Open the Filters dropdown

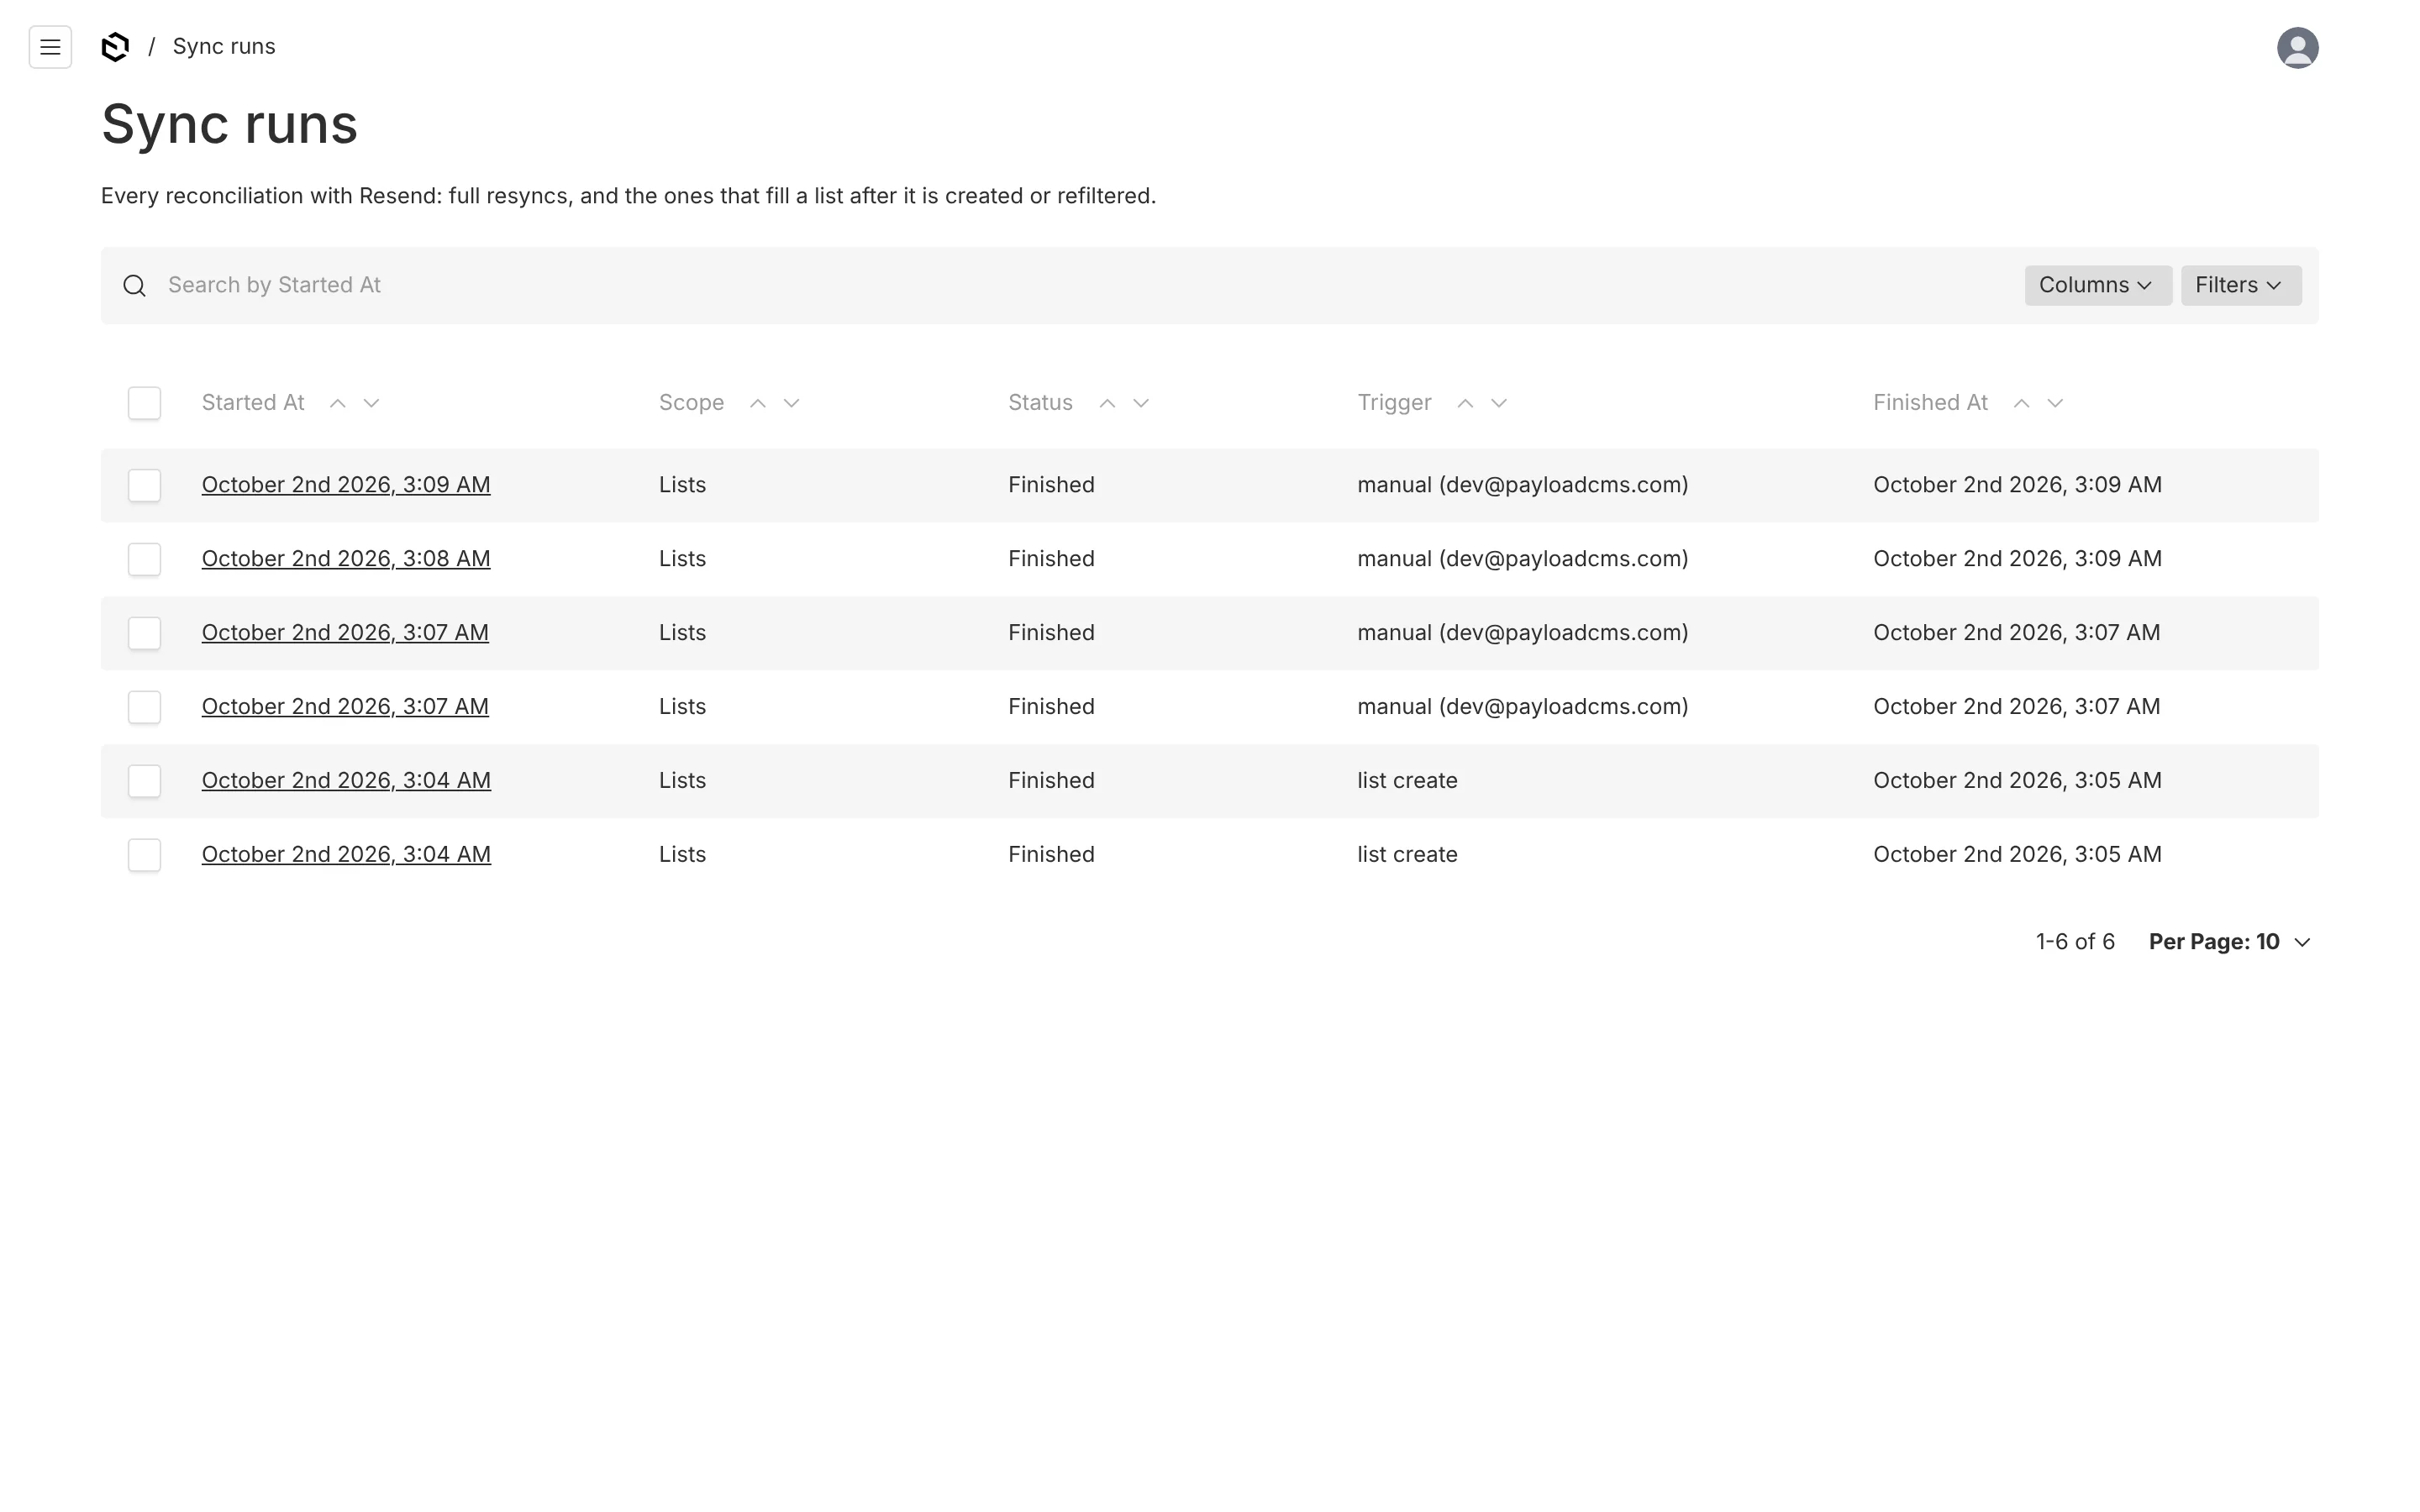tap(2240, 285)
